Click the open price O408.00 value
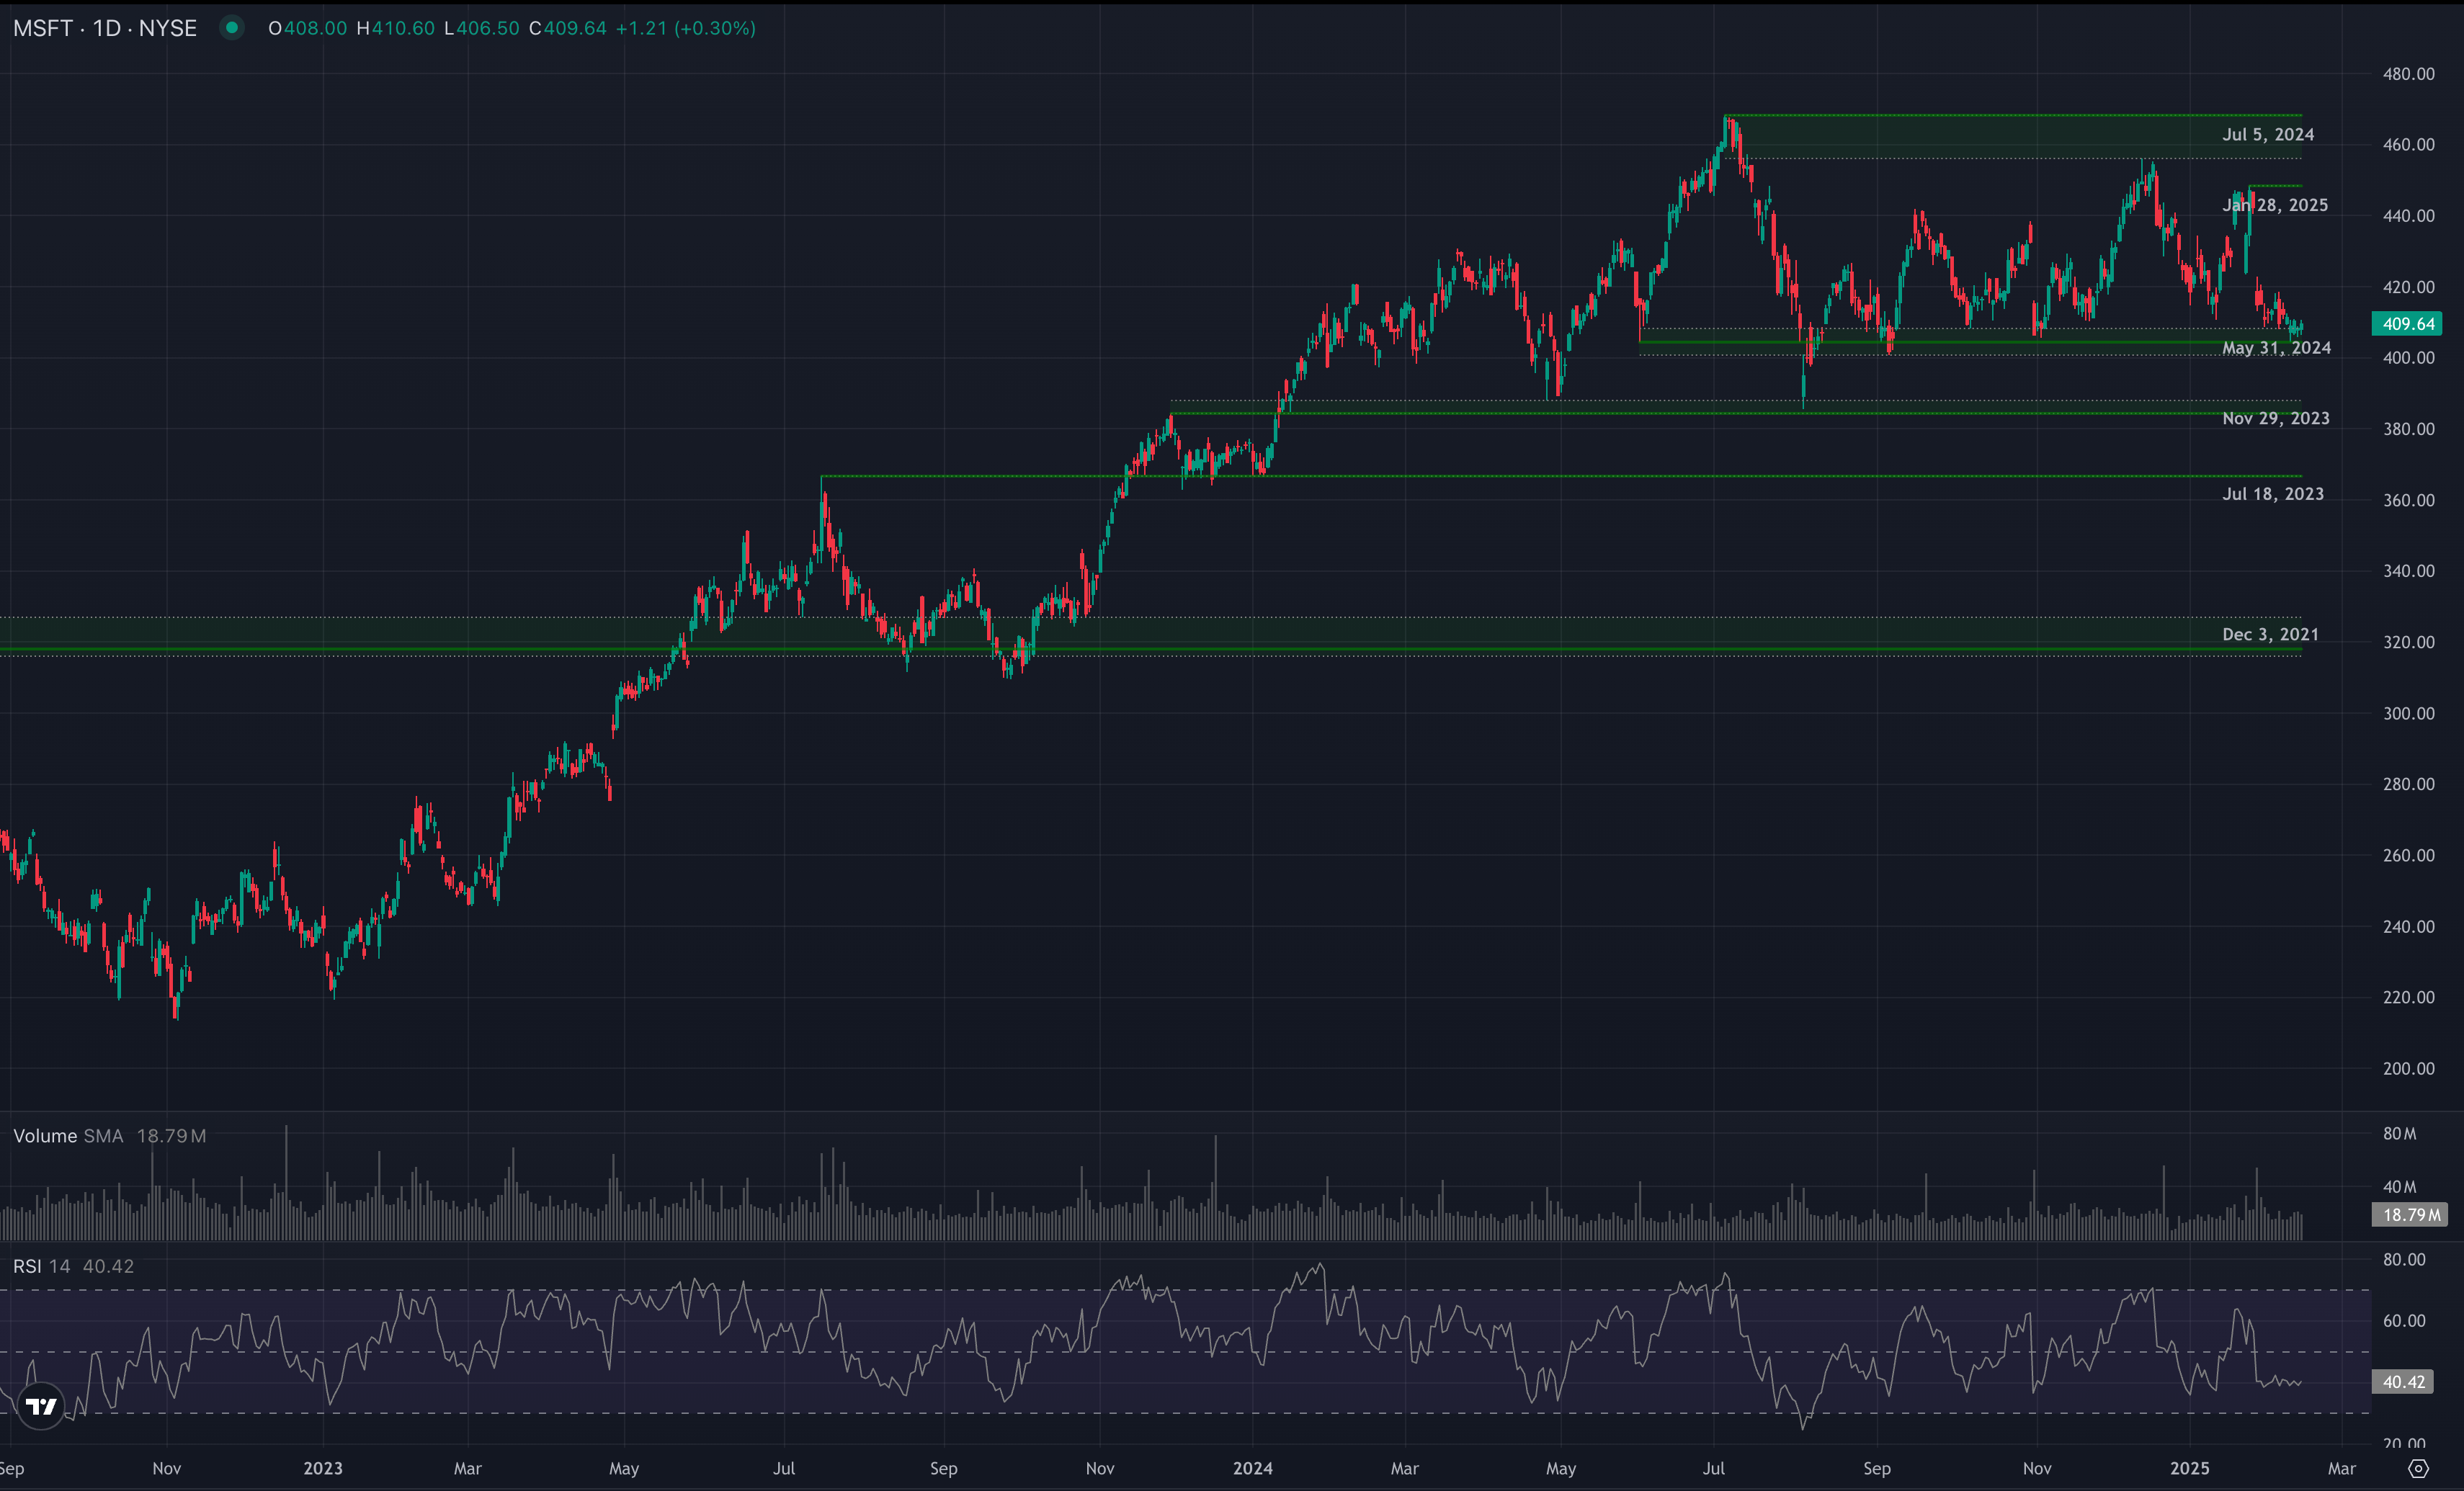The width and height of the screenshot is (2464, 1491). pos(308,28)
